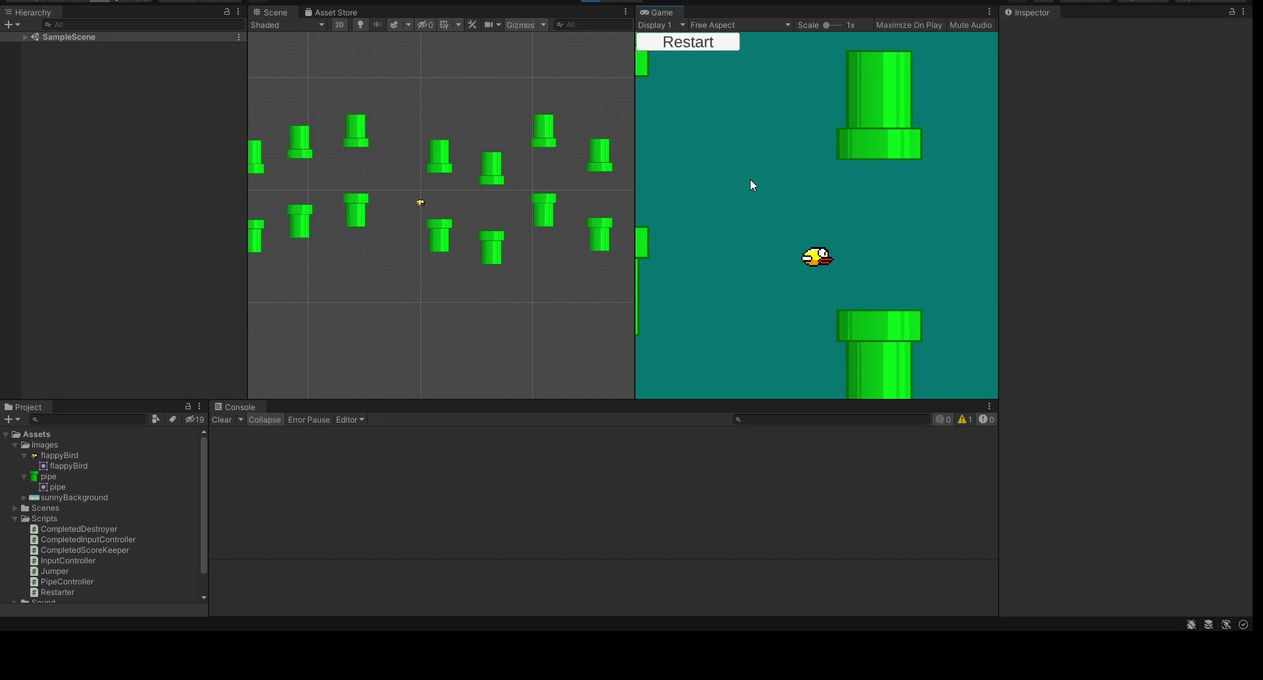Viewport: 1263px width, 680px height.
Task: Open Game view panel options menu
Action: coord(989,12)
